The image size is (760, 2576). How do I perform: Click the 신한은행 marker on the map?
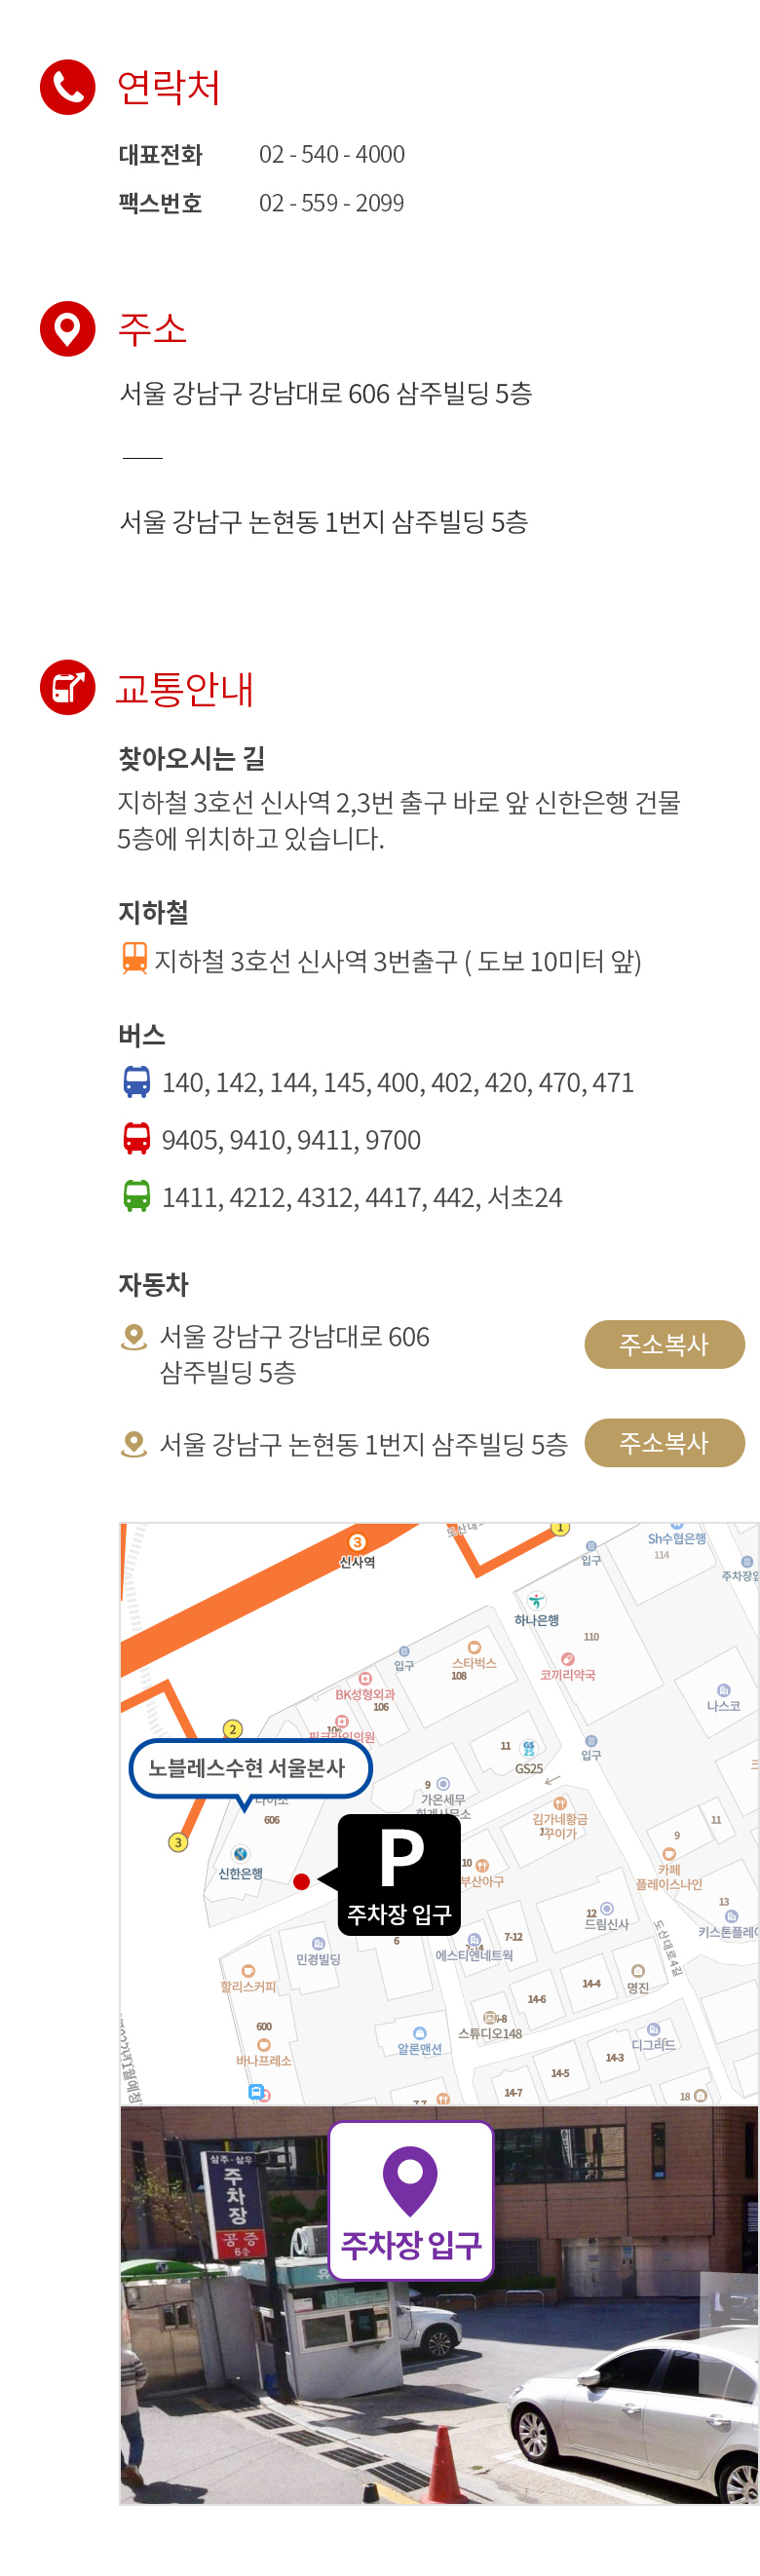[x=240, y=1864]
